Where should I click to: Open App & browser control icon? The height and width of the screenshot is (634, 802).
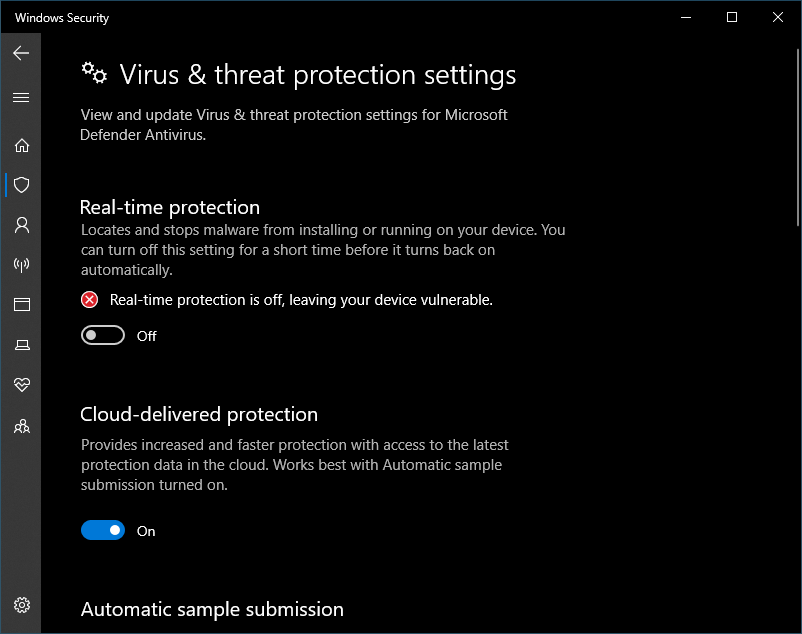[x=21, y=305]
